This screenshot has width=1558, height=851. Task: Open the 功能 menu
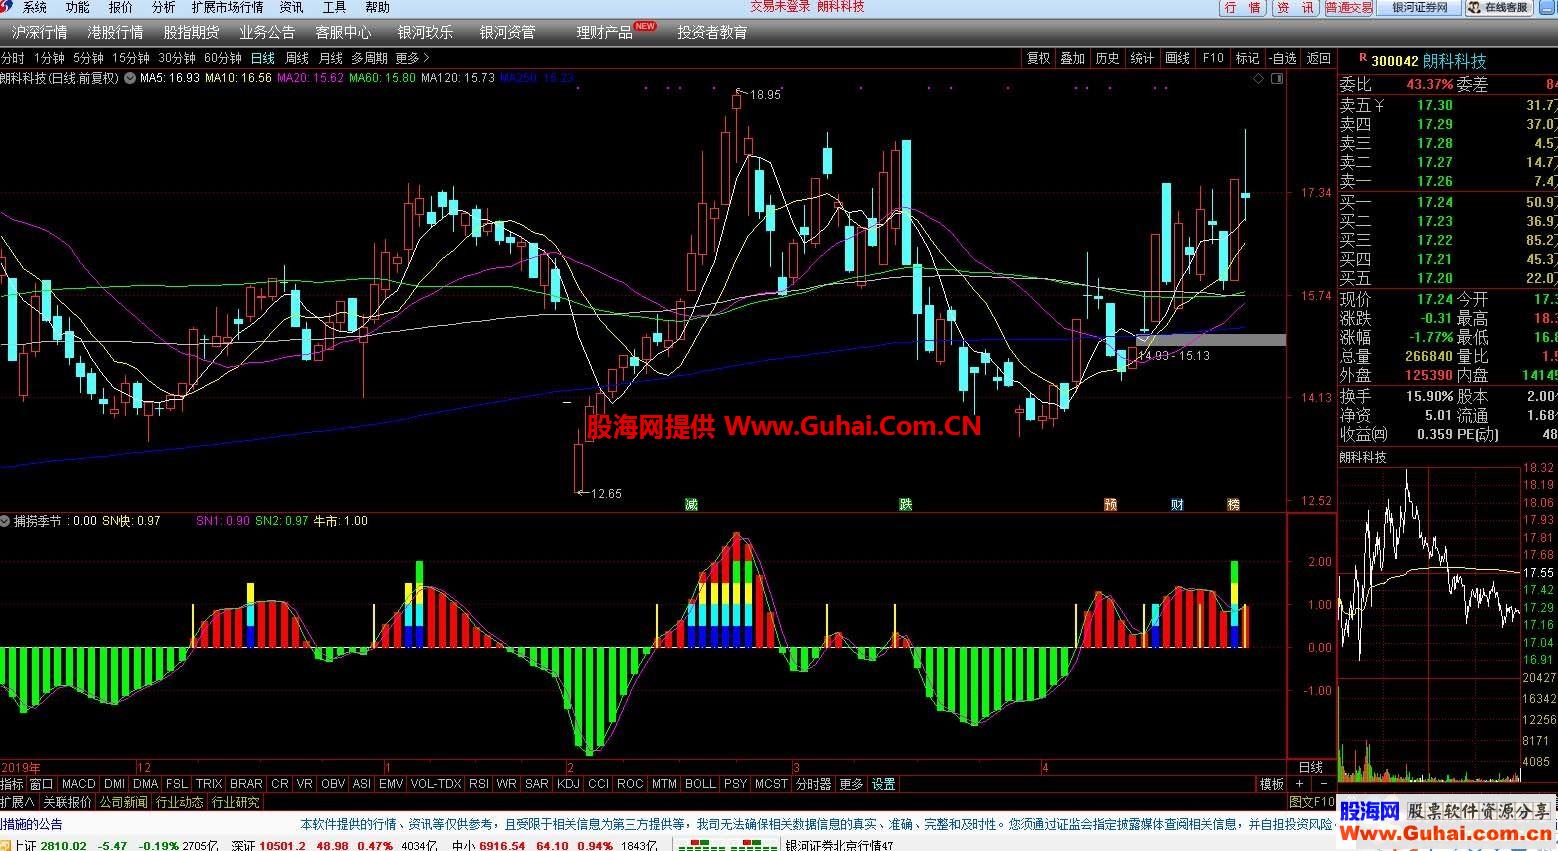(78, 7)
